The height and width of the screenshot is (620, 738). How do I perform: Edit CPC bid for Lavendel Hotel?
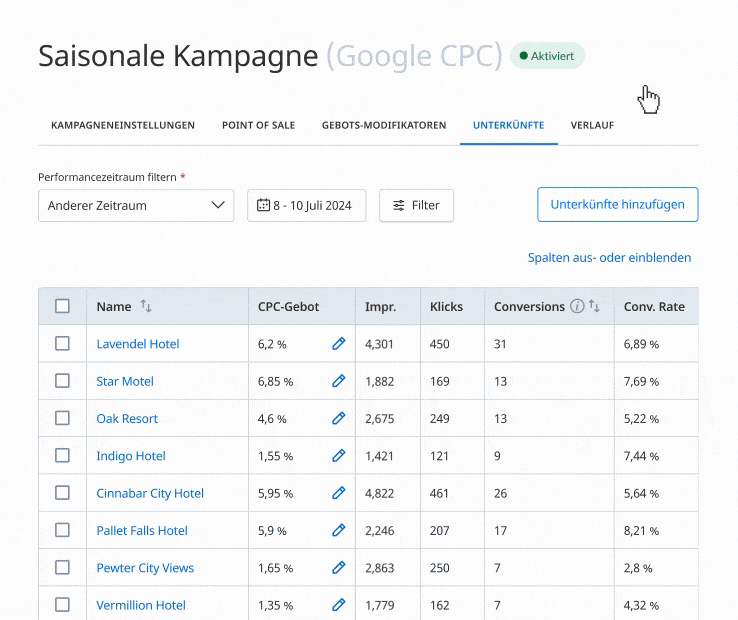(x=338, y=344)
